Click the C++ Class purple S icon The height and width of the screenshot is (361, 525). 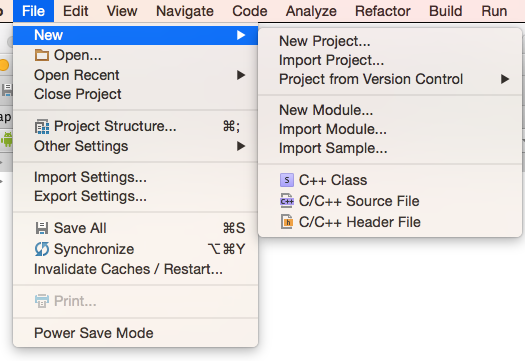click(x=287, y=180)
